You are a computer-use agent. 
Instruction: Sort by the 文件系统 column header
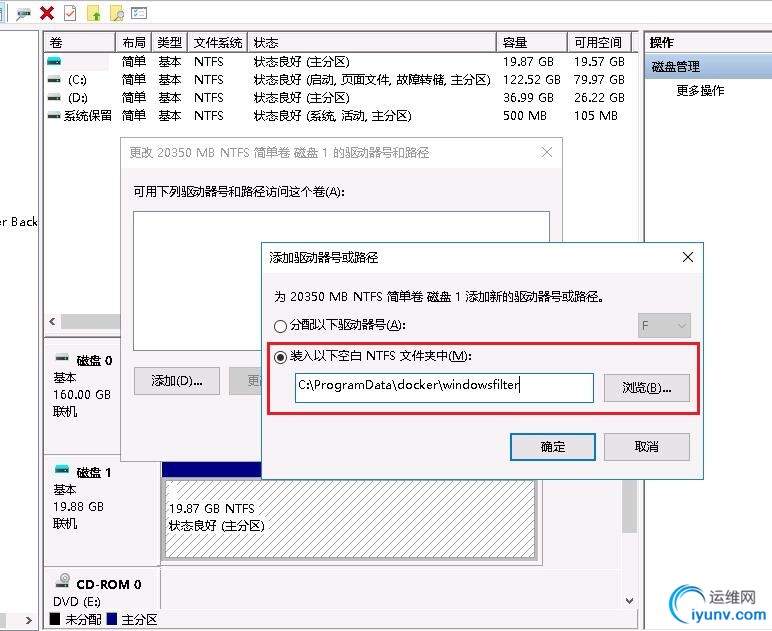tap(218, 43)
